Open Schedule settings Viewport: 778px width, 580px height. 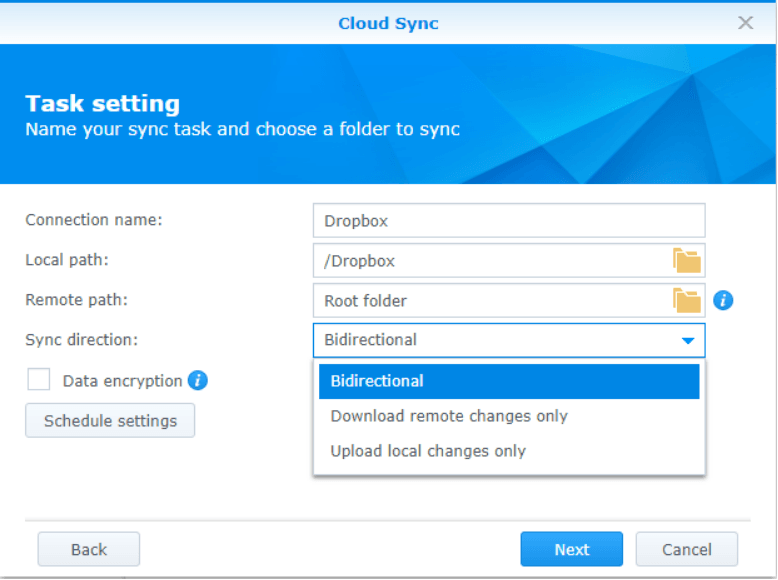coord(110,421)
